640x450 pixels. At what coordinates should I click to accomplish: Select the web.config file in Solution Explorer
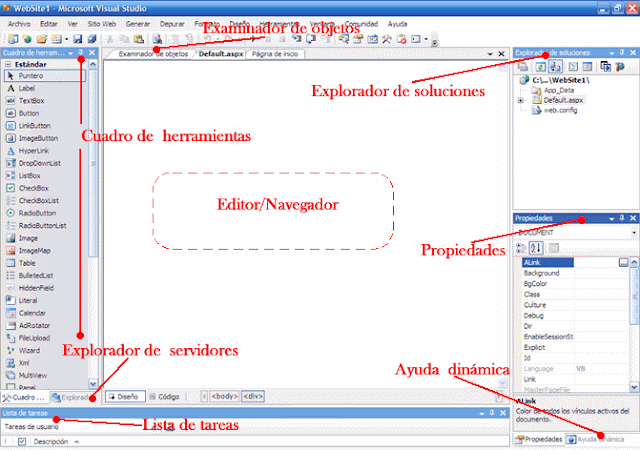[x=556, y=110]
